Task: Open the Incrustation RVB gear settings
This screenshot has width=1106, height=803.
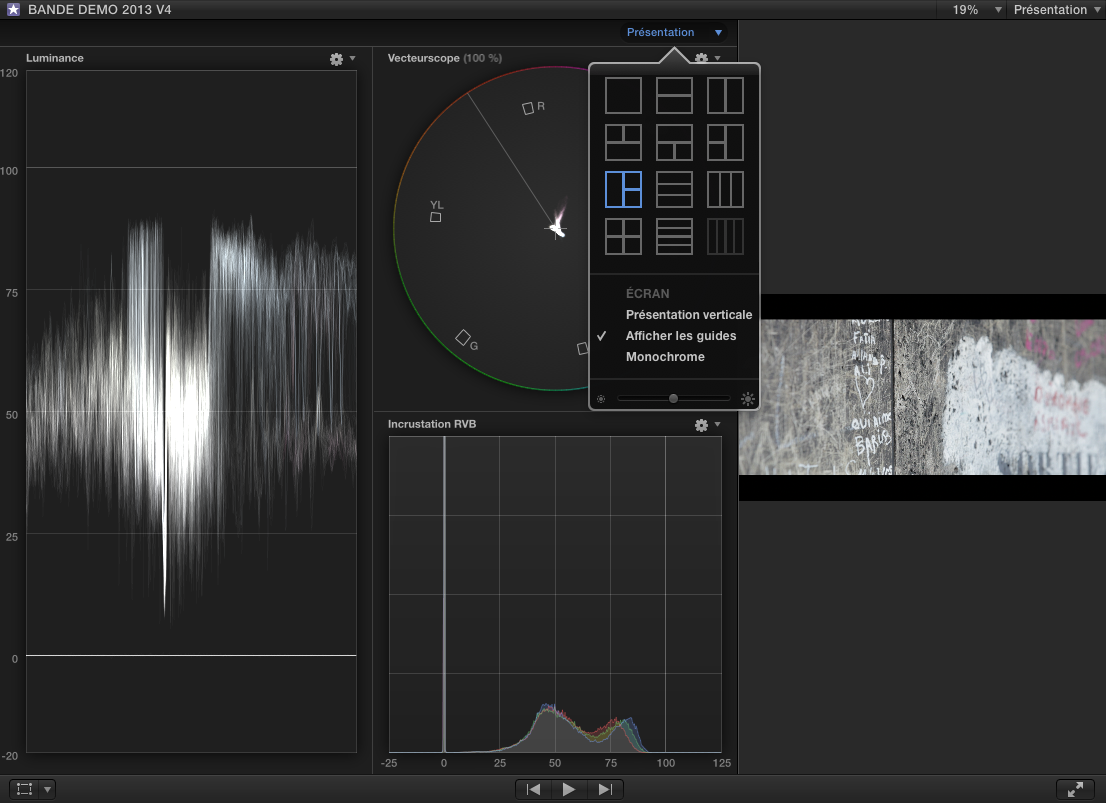Action: pyautogui.click(x=701, y=425)
